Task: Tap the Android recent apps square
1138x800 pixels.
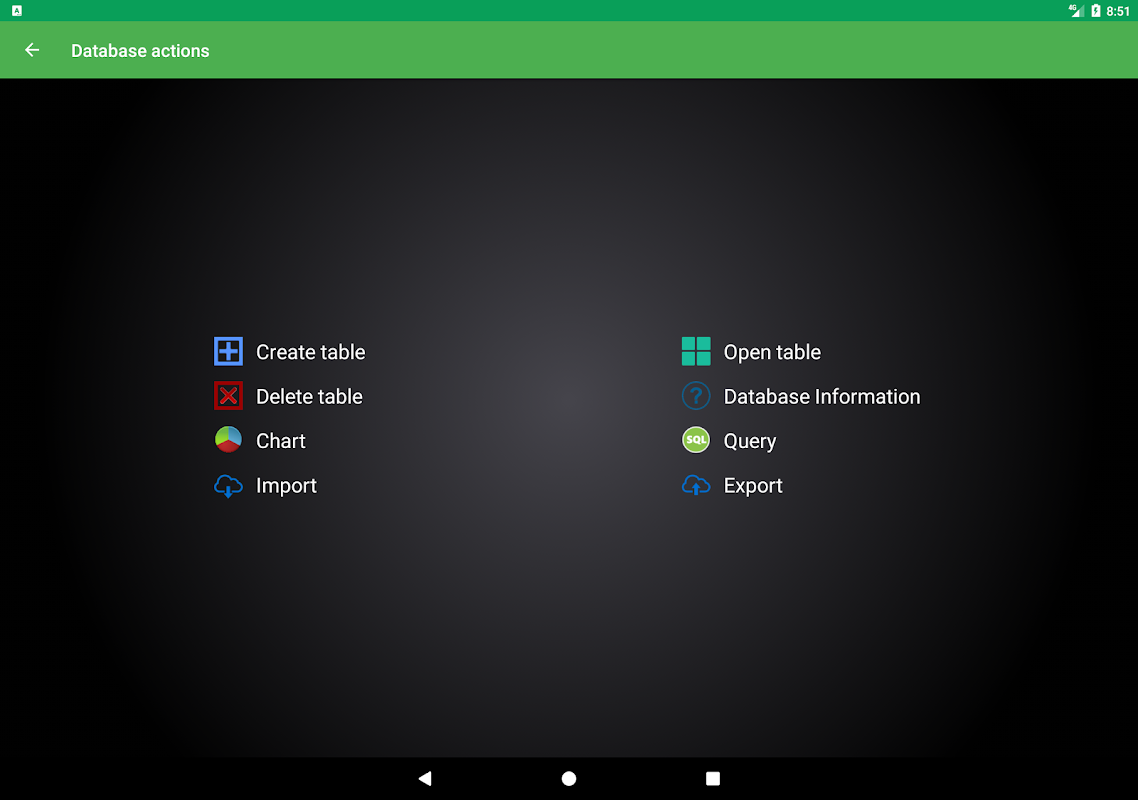Action: [x=713, y=778]
